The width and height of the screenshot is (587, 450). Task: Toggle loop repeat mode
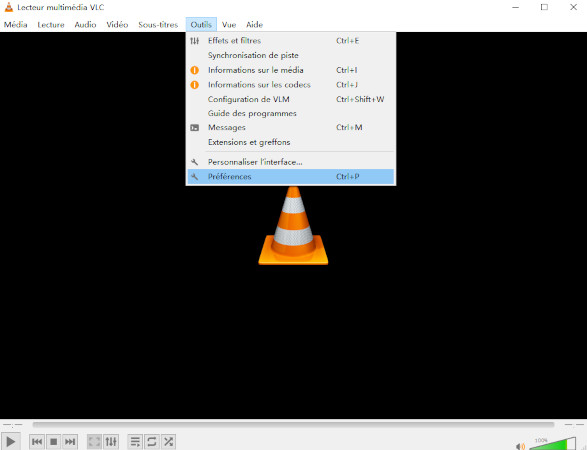pos(152,442)
